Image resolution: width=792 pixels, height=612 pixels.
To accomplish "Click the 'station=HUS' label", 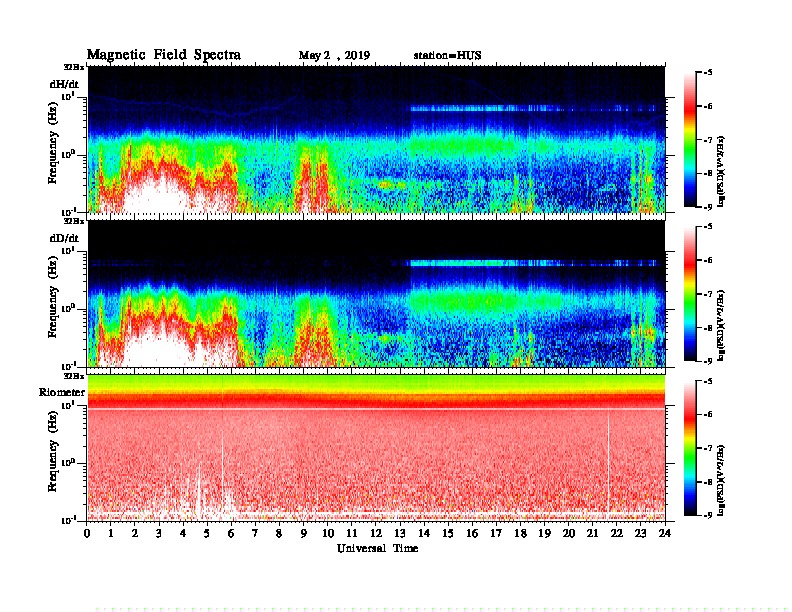I will coord(447,55).
